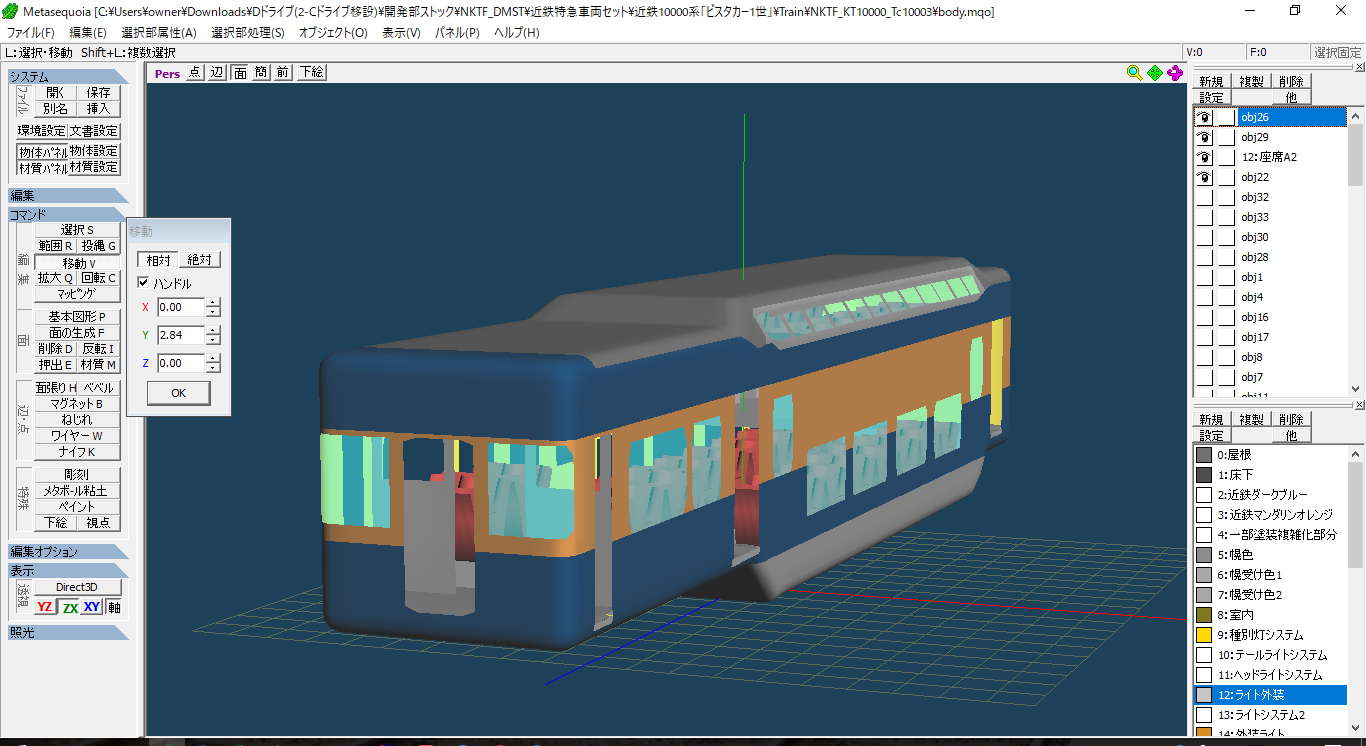
Task: Open the ファイル(F) menu
Action: click(x=31, y=33)
